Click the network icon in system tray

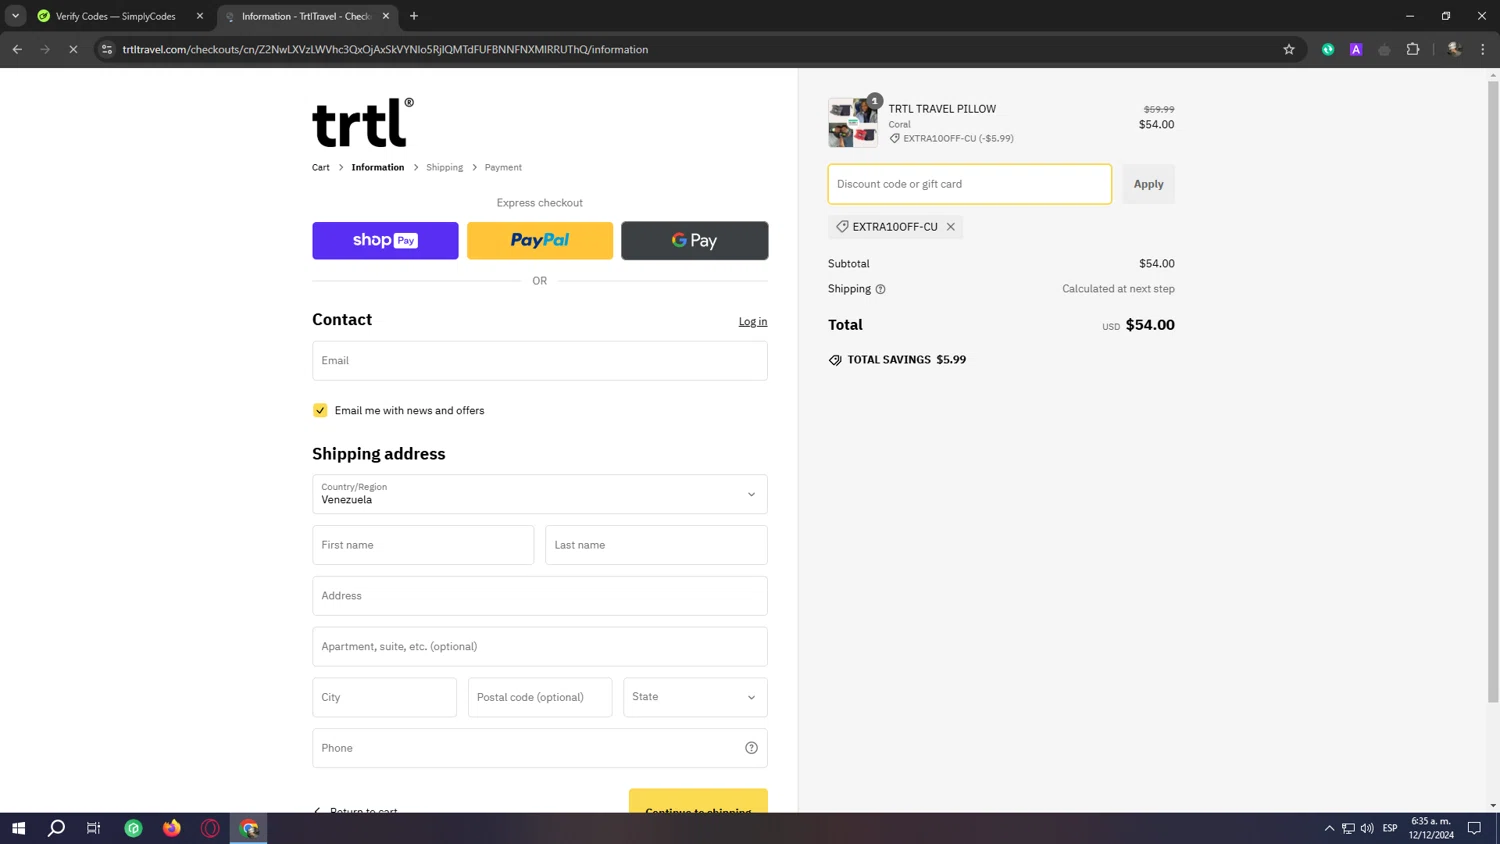1348,828
